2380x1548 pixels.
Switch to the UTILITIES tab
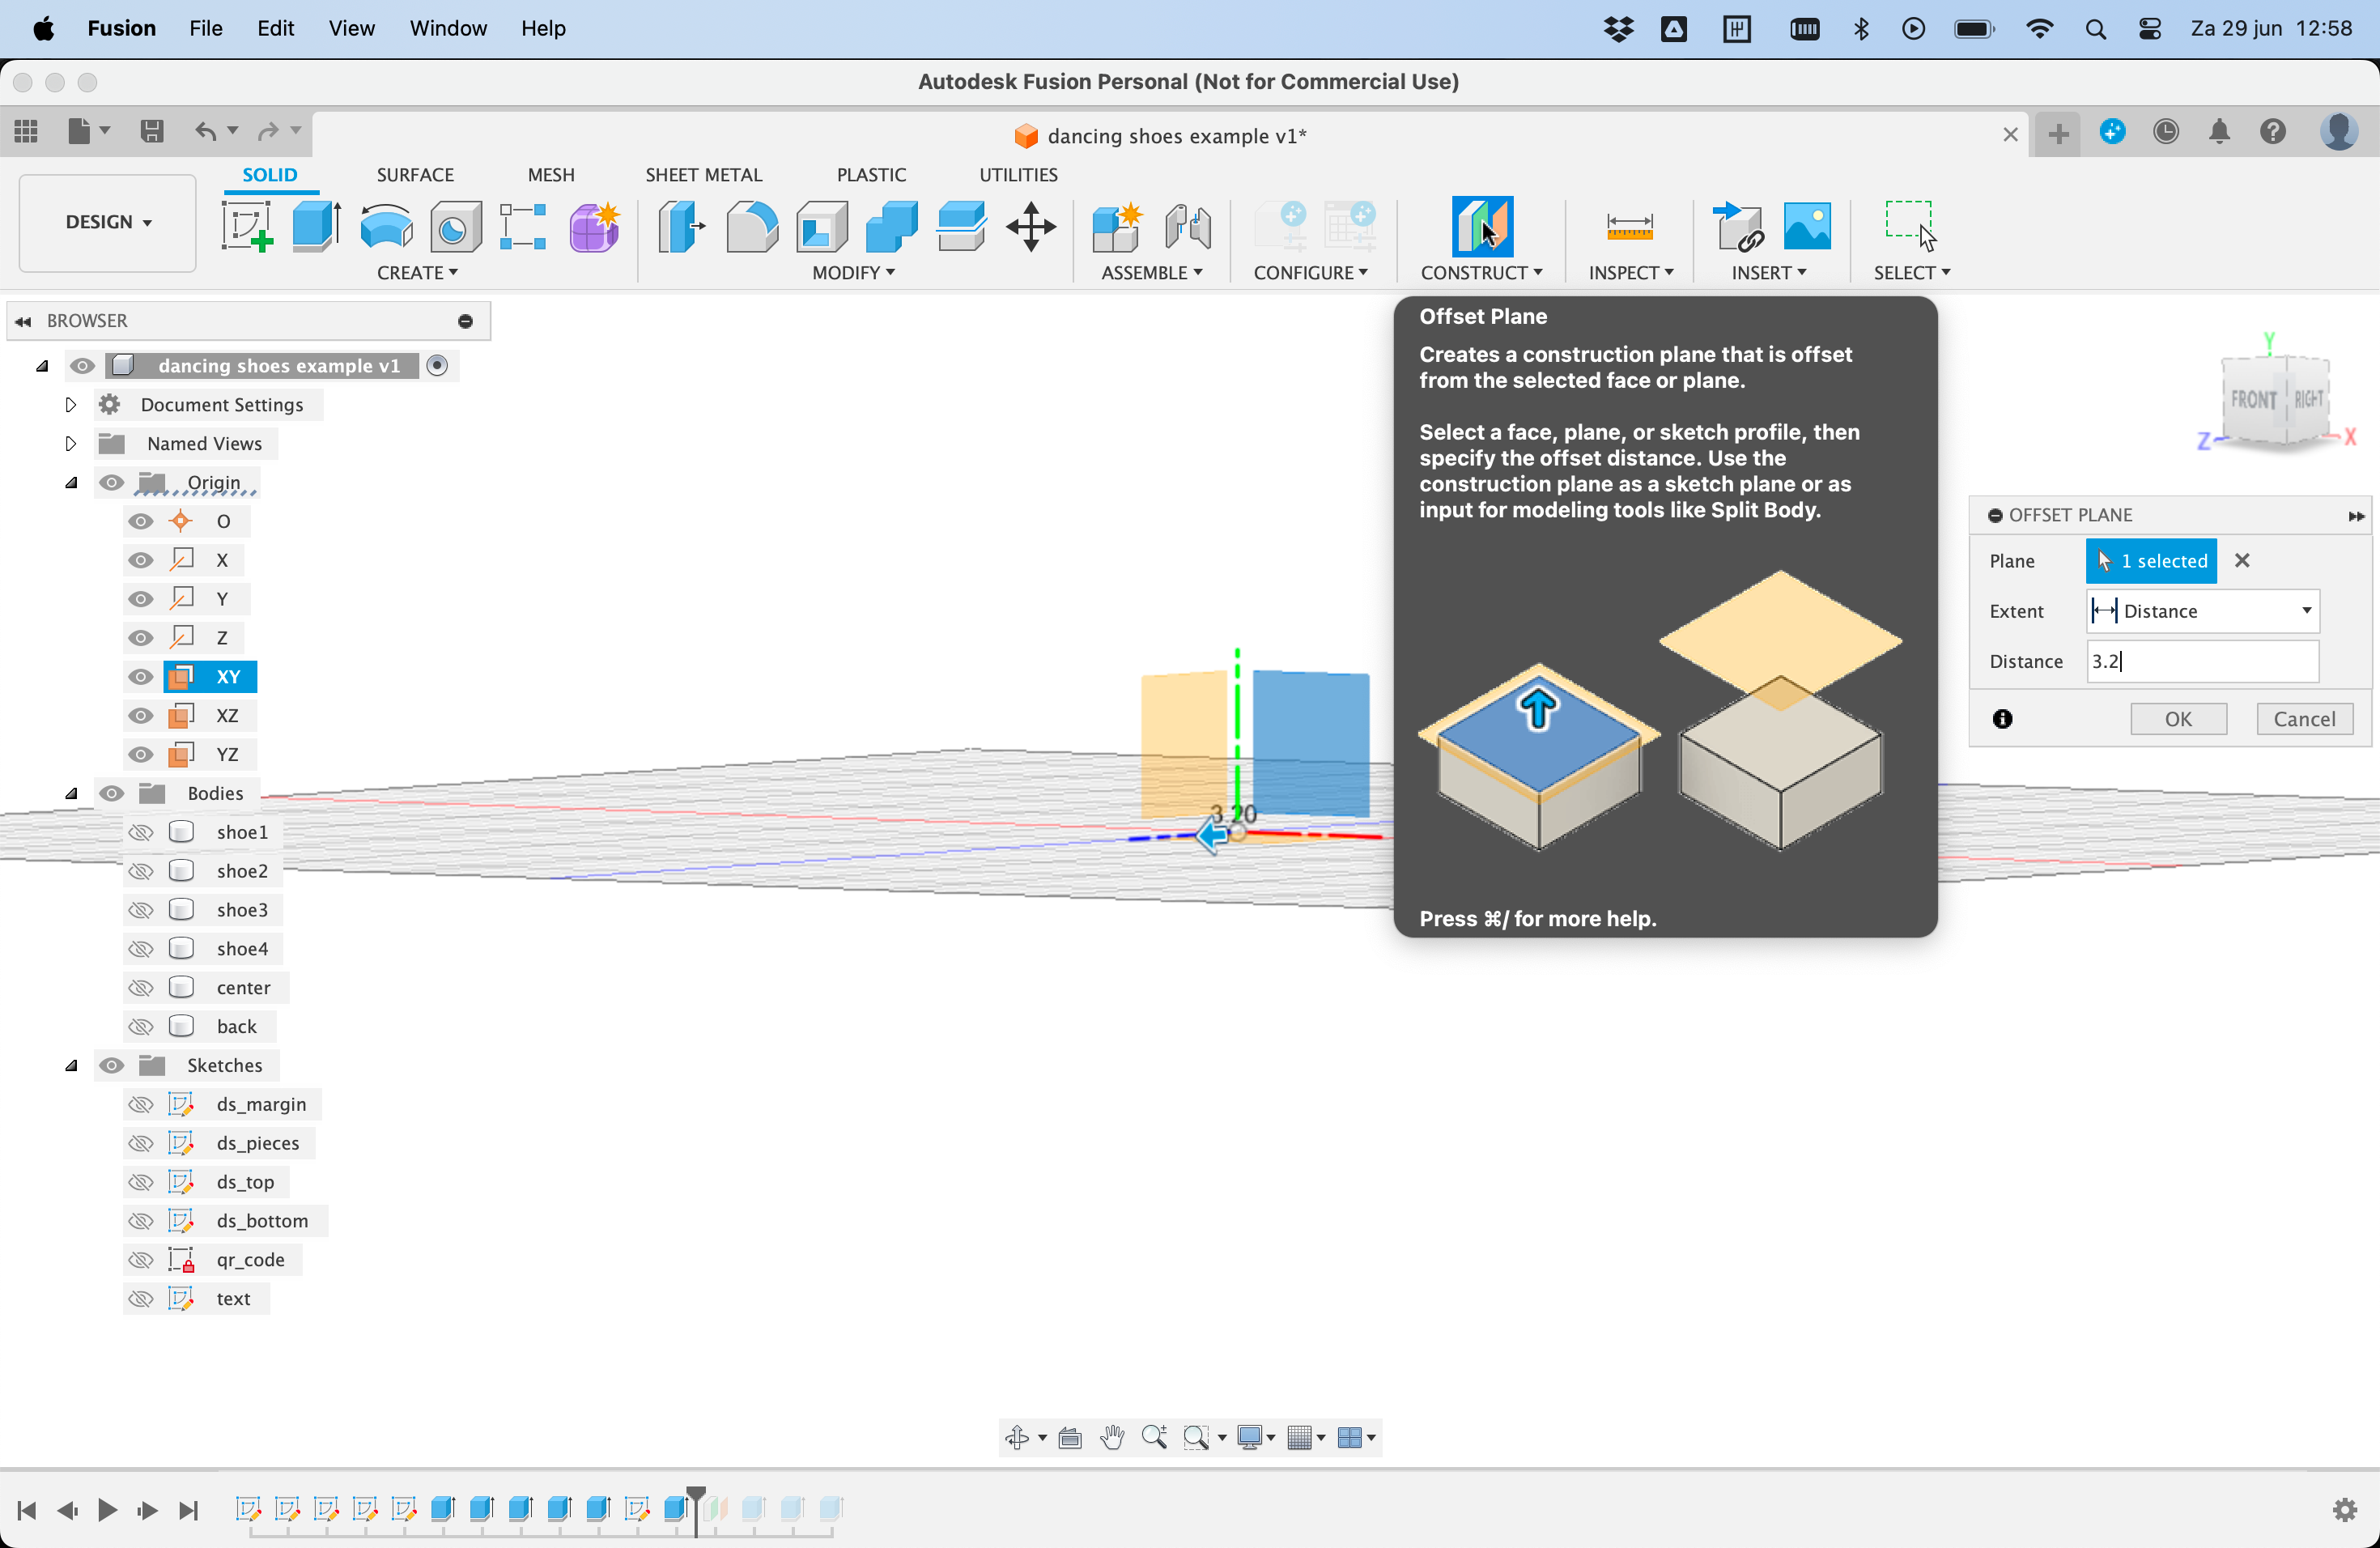[1018, 175]
